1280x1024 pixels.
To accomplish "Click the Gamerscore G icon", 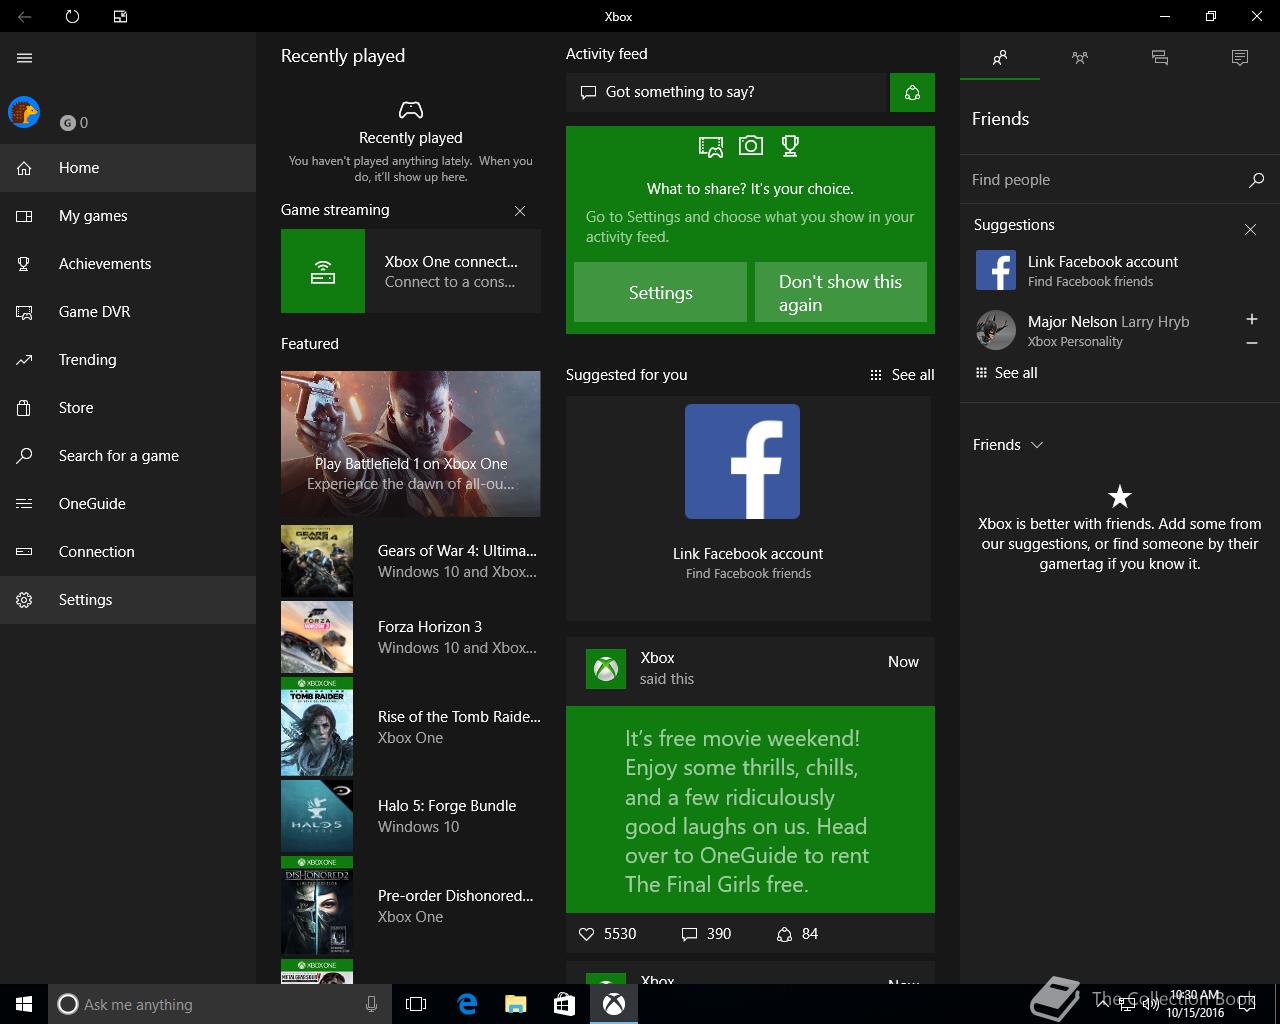I will click(68, 123).
